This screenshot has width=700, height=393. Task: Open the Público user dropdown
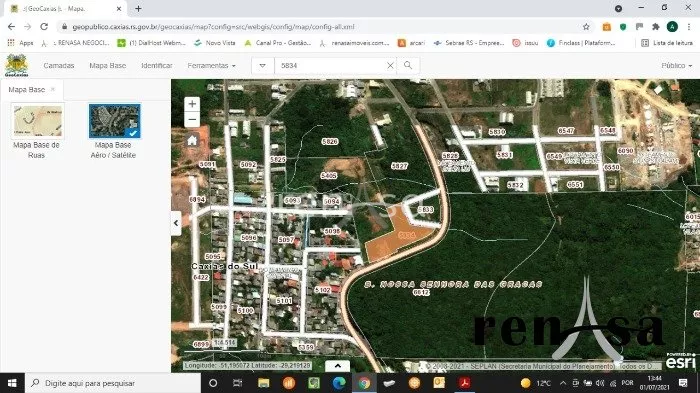(676, 65)
